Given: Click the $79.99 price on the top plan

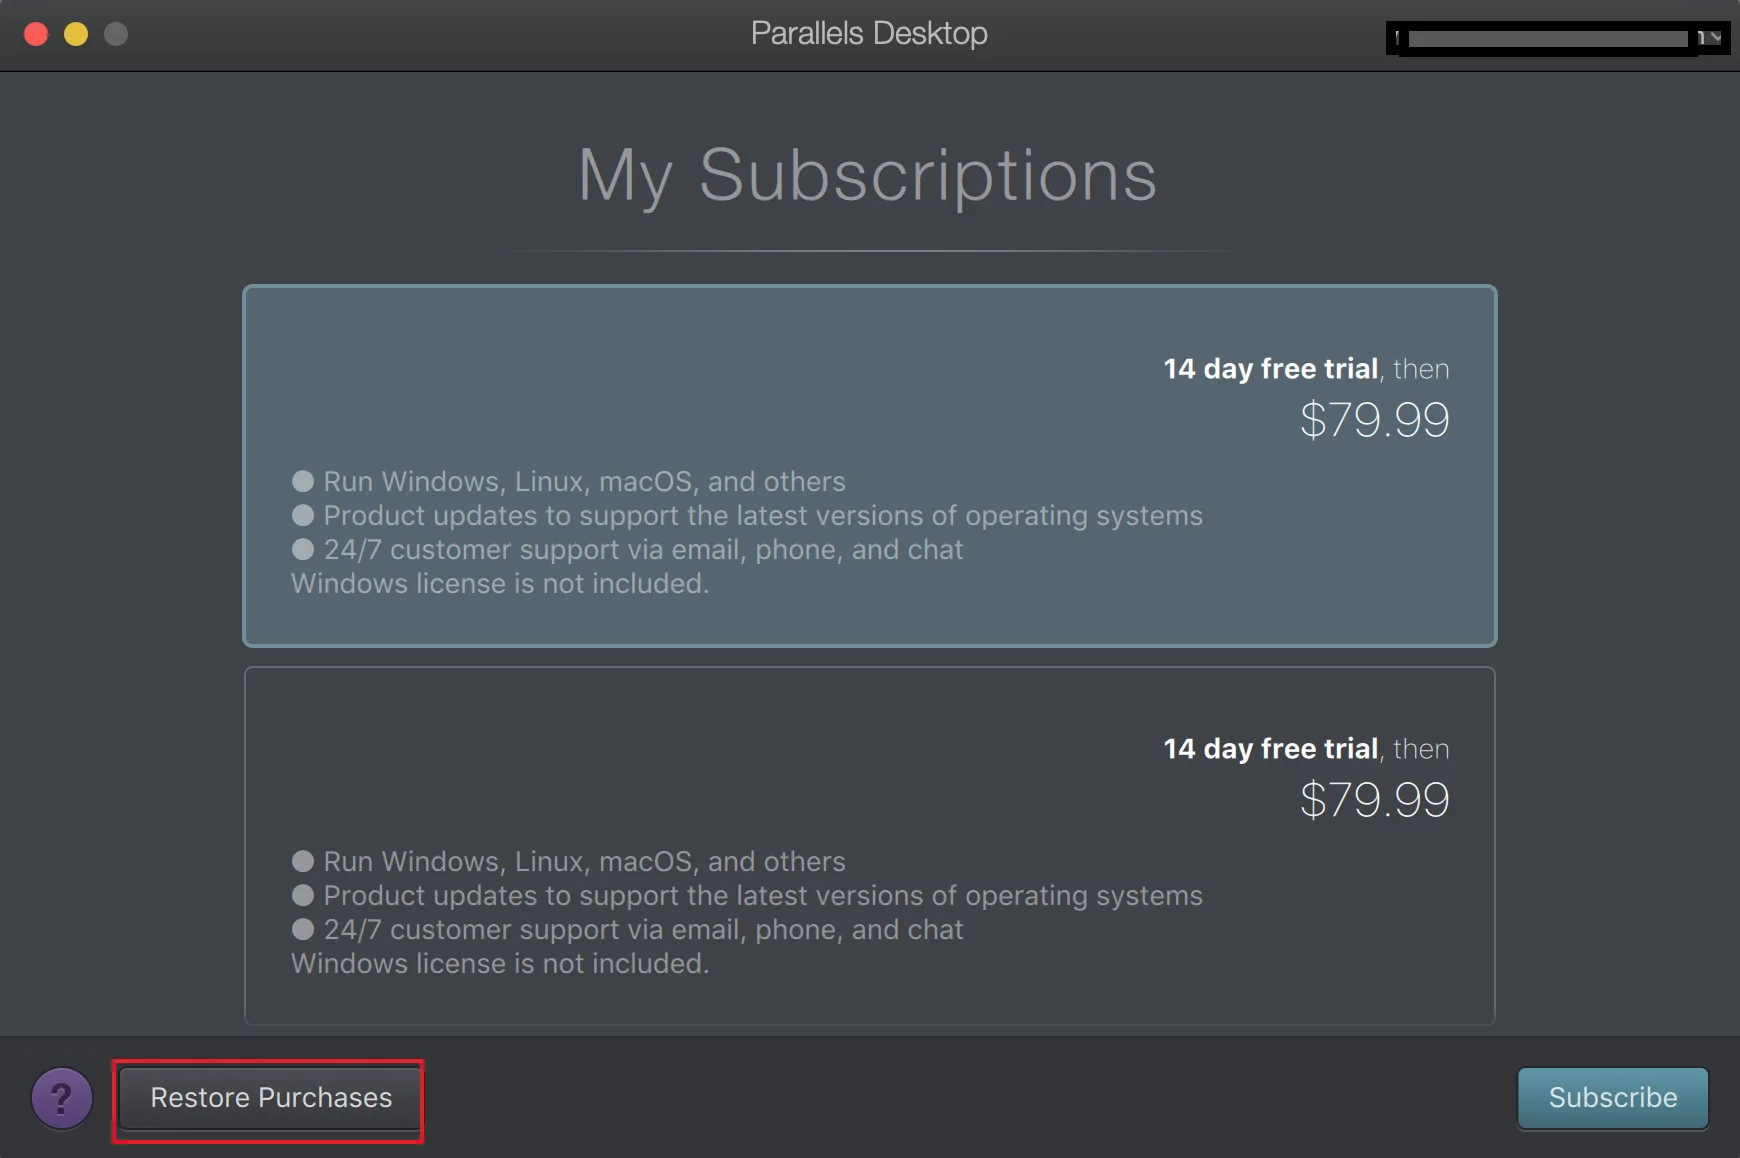Looking at the screenshot, I should (x=1374, y=419).
